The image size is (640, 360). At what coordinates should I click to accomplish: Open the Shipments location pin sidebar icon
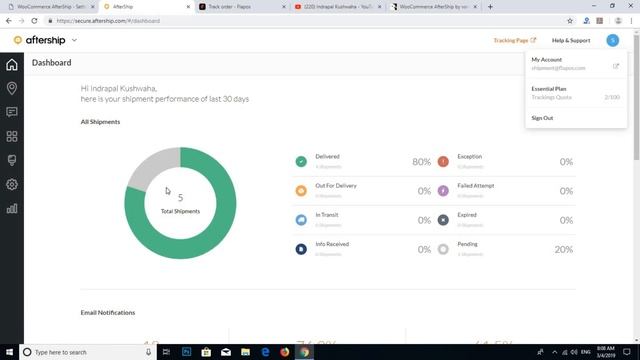[12, 88]
